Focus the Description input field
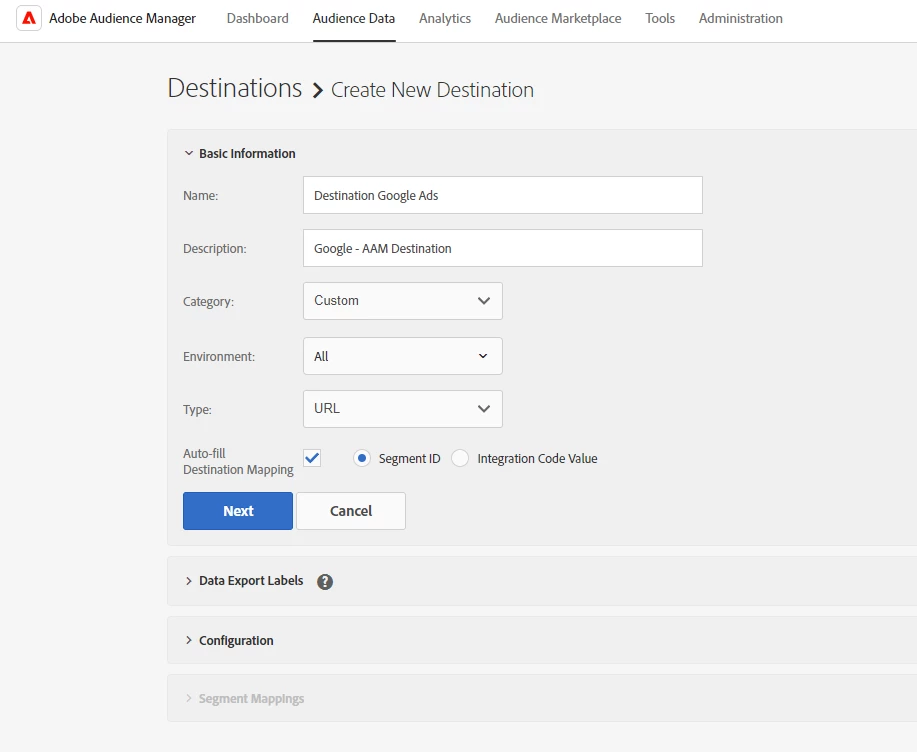This screenshot has width=917, height=752. (x=503, y=248)
